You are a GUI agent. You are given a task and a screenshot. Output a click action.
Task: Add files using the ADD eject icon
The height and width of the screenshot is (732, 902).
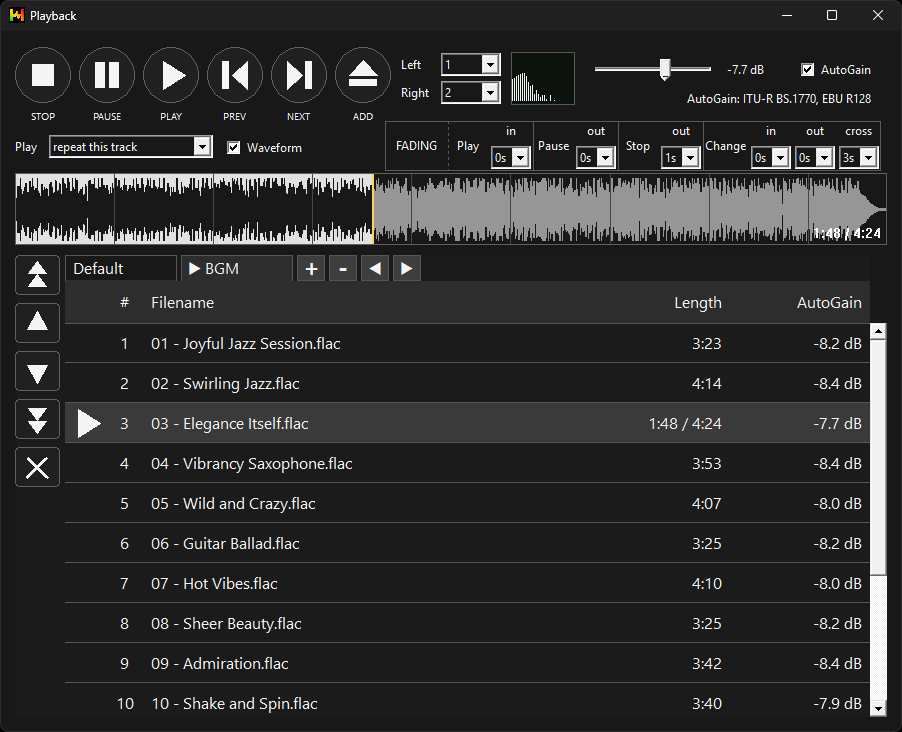coord(363,75)
